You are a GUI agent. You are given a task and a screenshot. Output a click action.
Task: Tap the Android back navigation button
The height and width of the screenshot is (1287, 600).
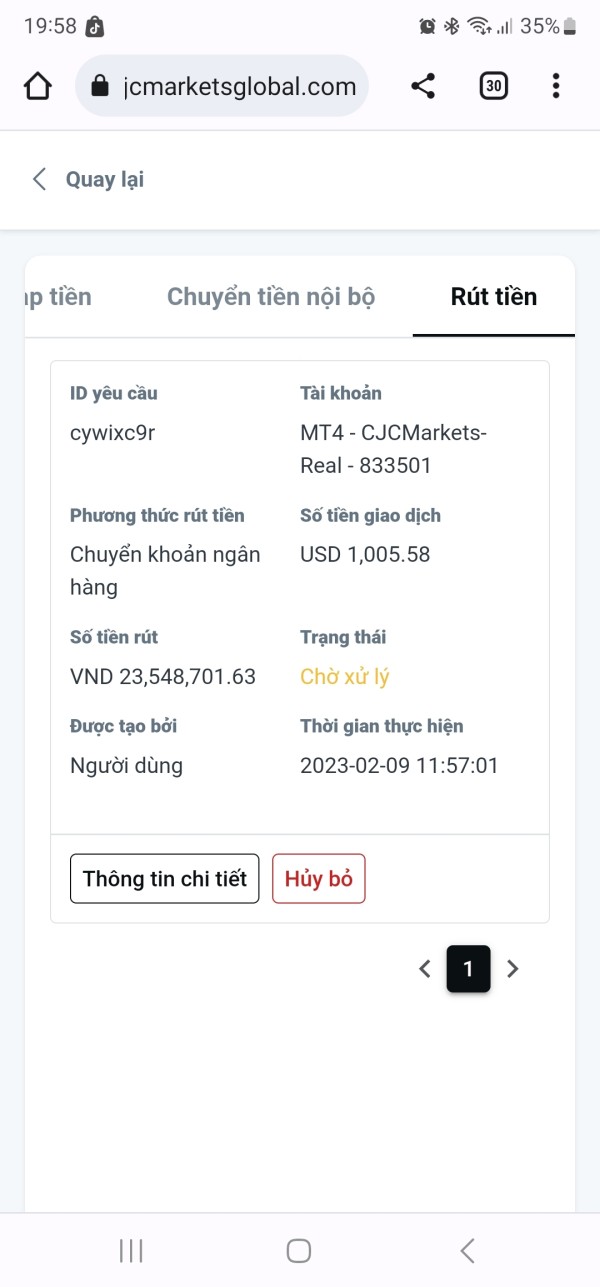[x=467, y=1250]
